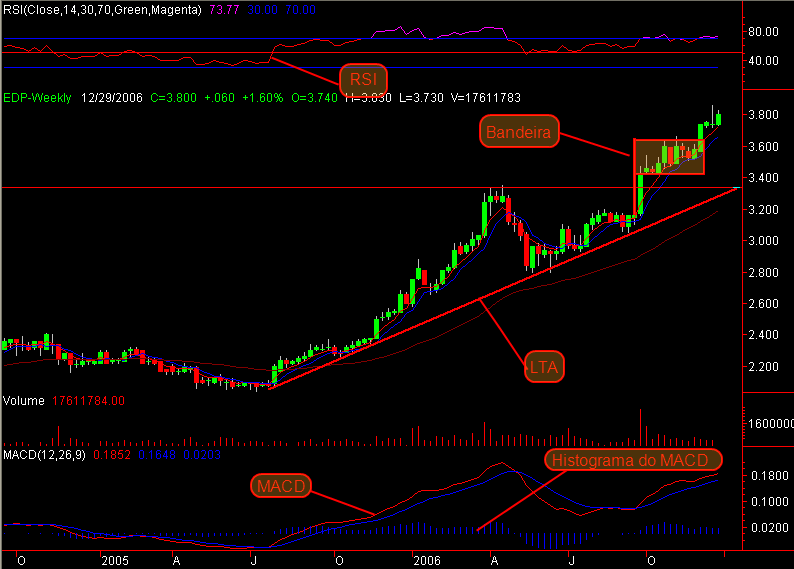Click the RSI upper threshold value 70.00
Image resolution: width=794 pixels, height=569 pixels.
pyautogui.click(x=300, y=10)
